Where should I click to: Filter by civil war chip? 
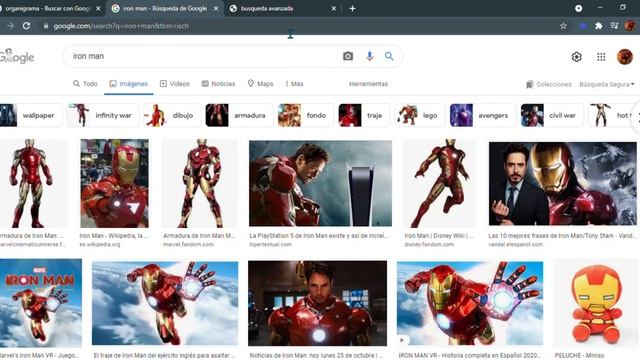pos(552,116)
